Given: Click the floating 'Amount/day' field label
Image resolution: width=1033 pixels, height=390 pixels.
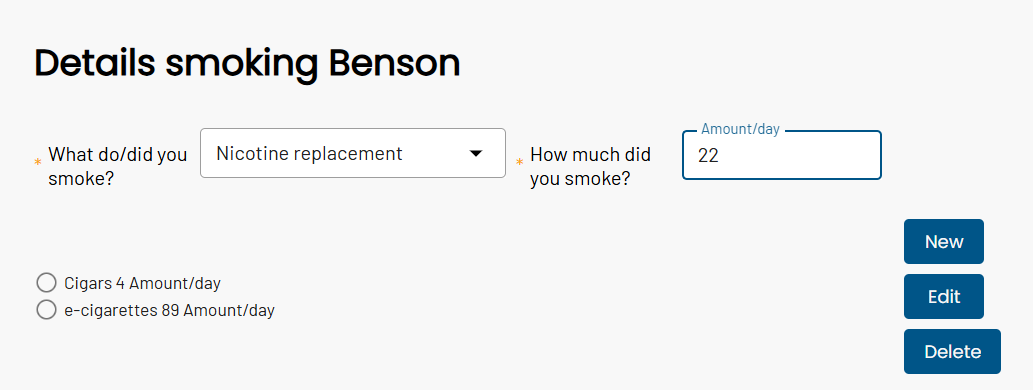Looking at the screenshot, I should pos(740,129).
